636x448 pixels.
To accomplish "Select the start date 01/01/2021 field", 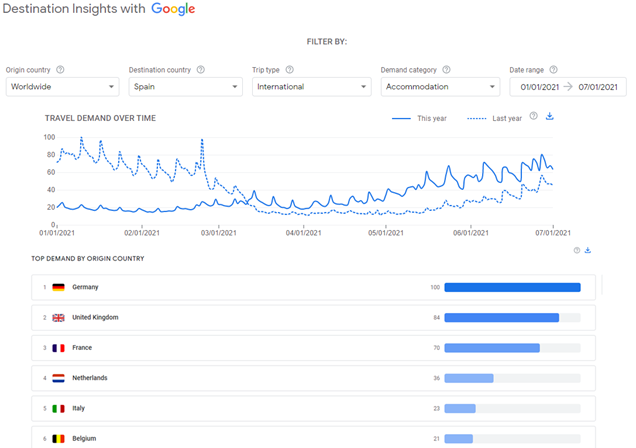I will (539, 87).
